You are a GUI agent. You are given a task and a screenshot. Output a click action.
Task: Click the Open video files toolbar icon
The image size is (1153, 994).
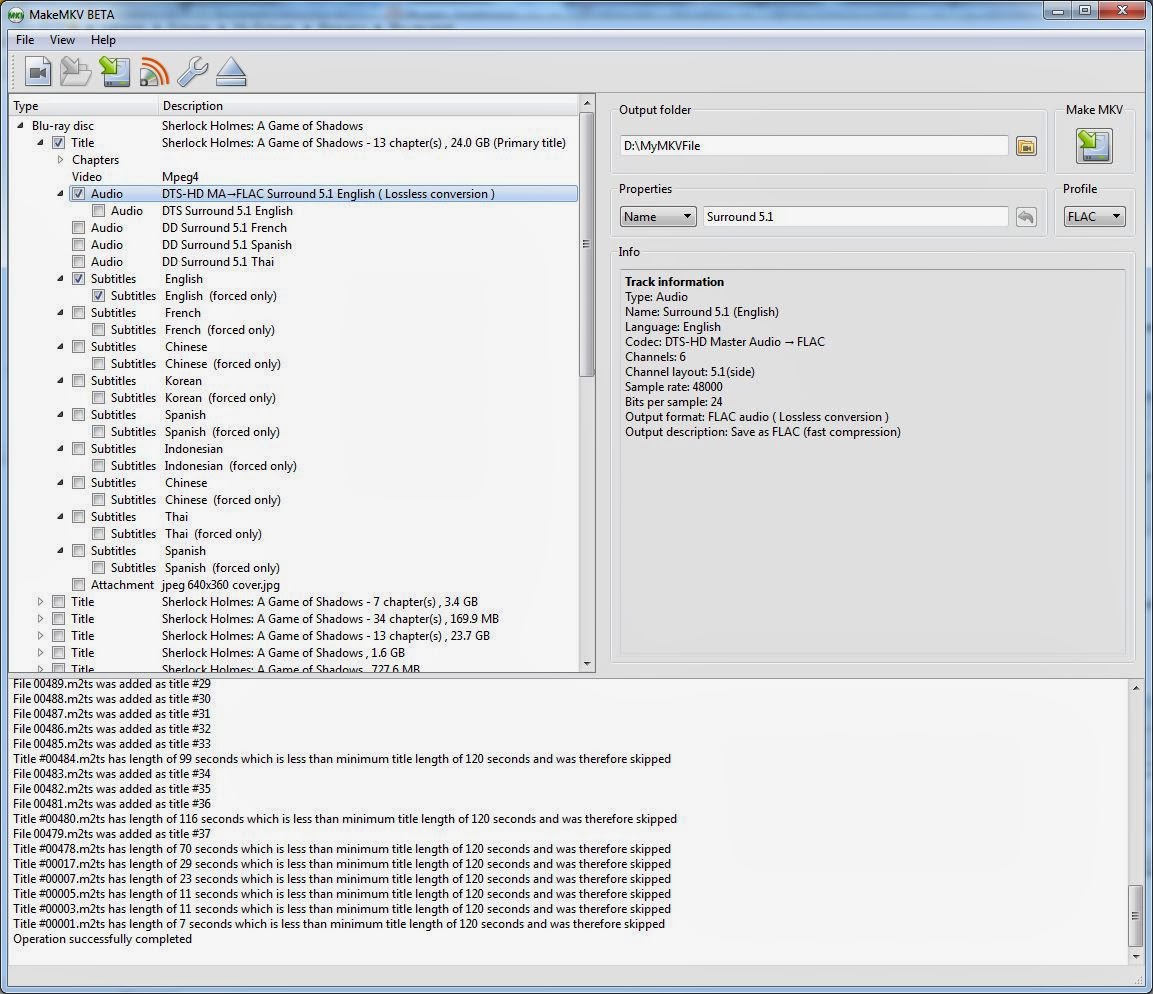[38, 71]
